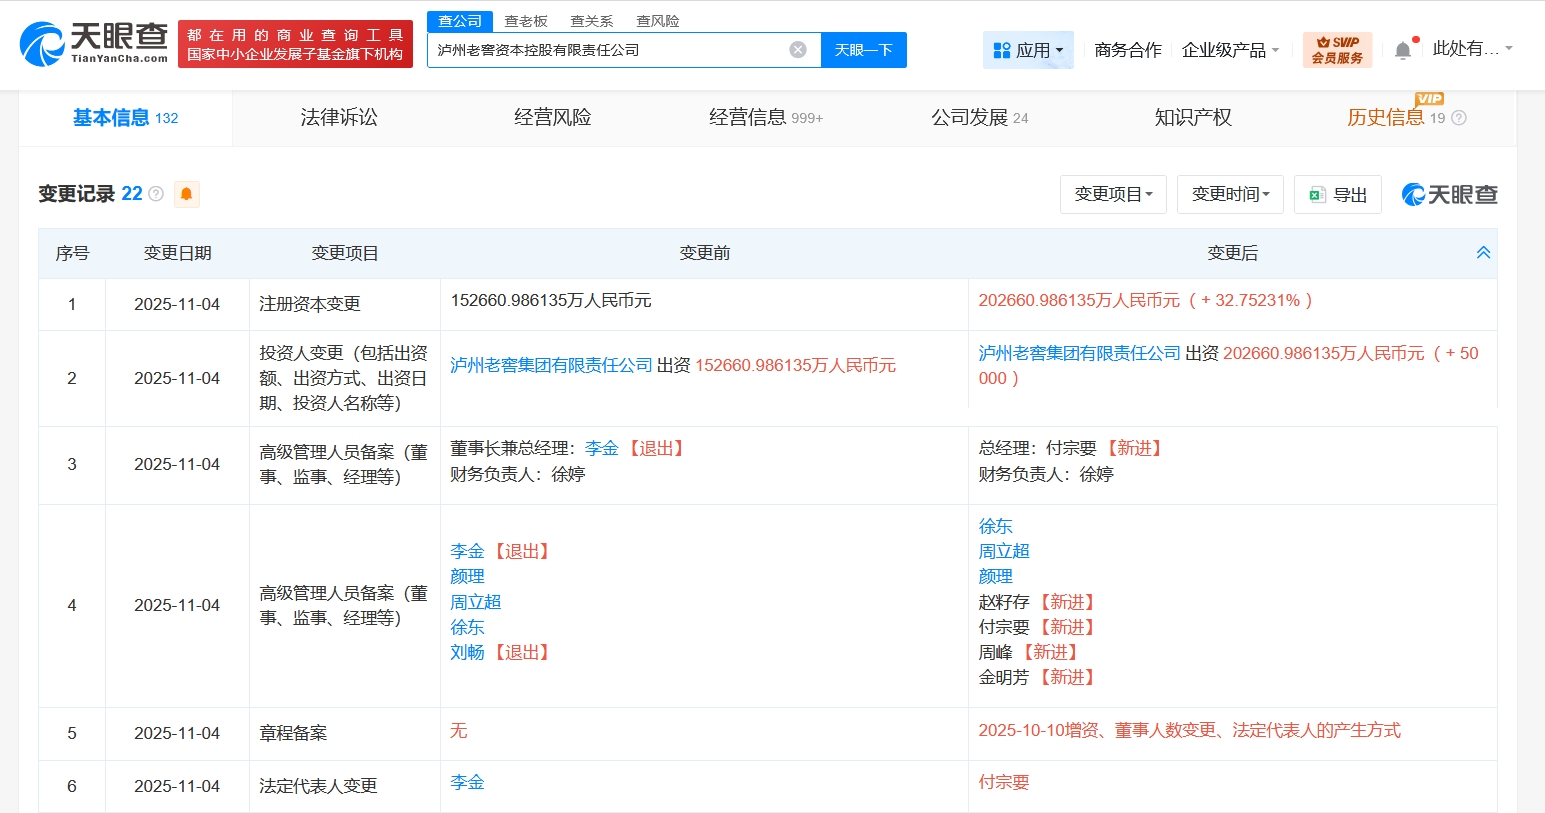The image size is (1545, 813).
Task: Select the 查老板 search tab
Action: (x=526, y=21)
